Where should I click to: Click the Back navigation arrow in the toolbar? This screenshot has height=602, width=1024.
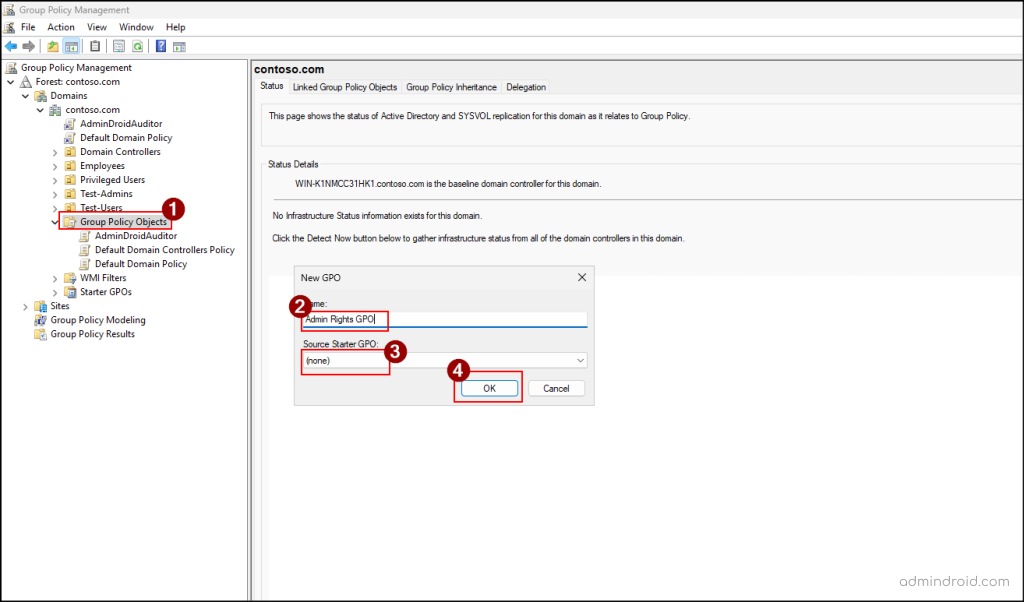tap(9, 45)
